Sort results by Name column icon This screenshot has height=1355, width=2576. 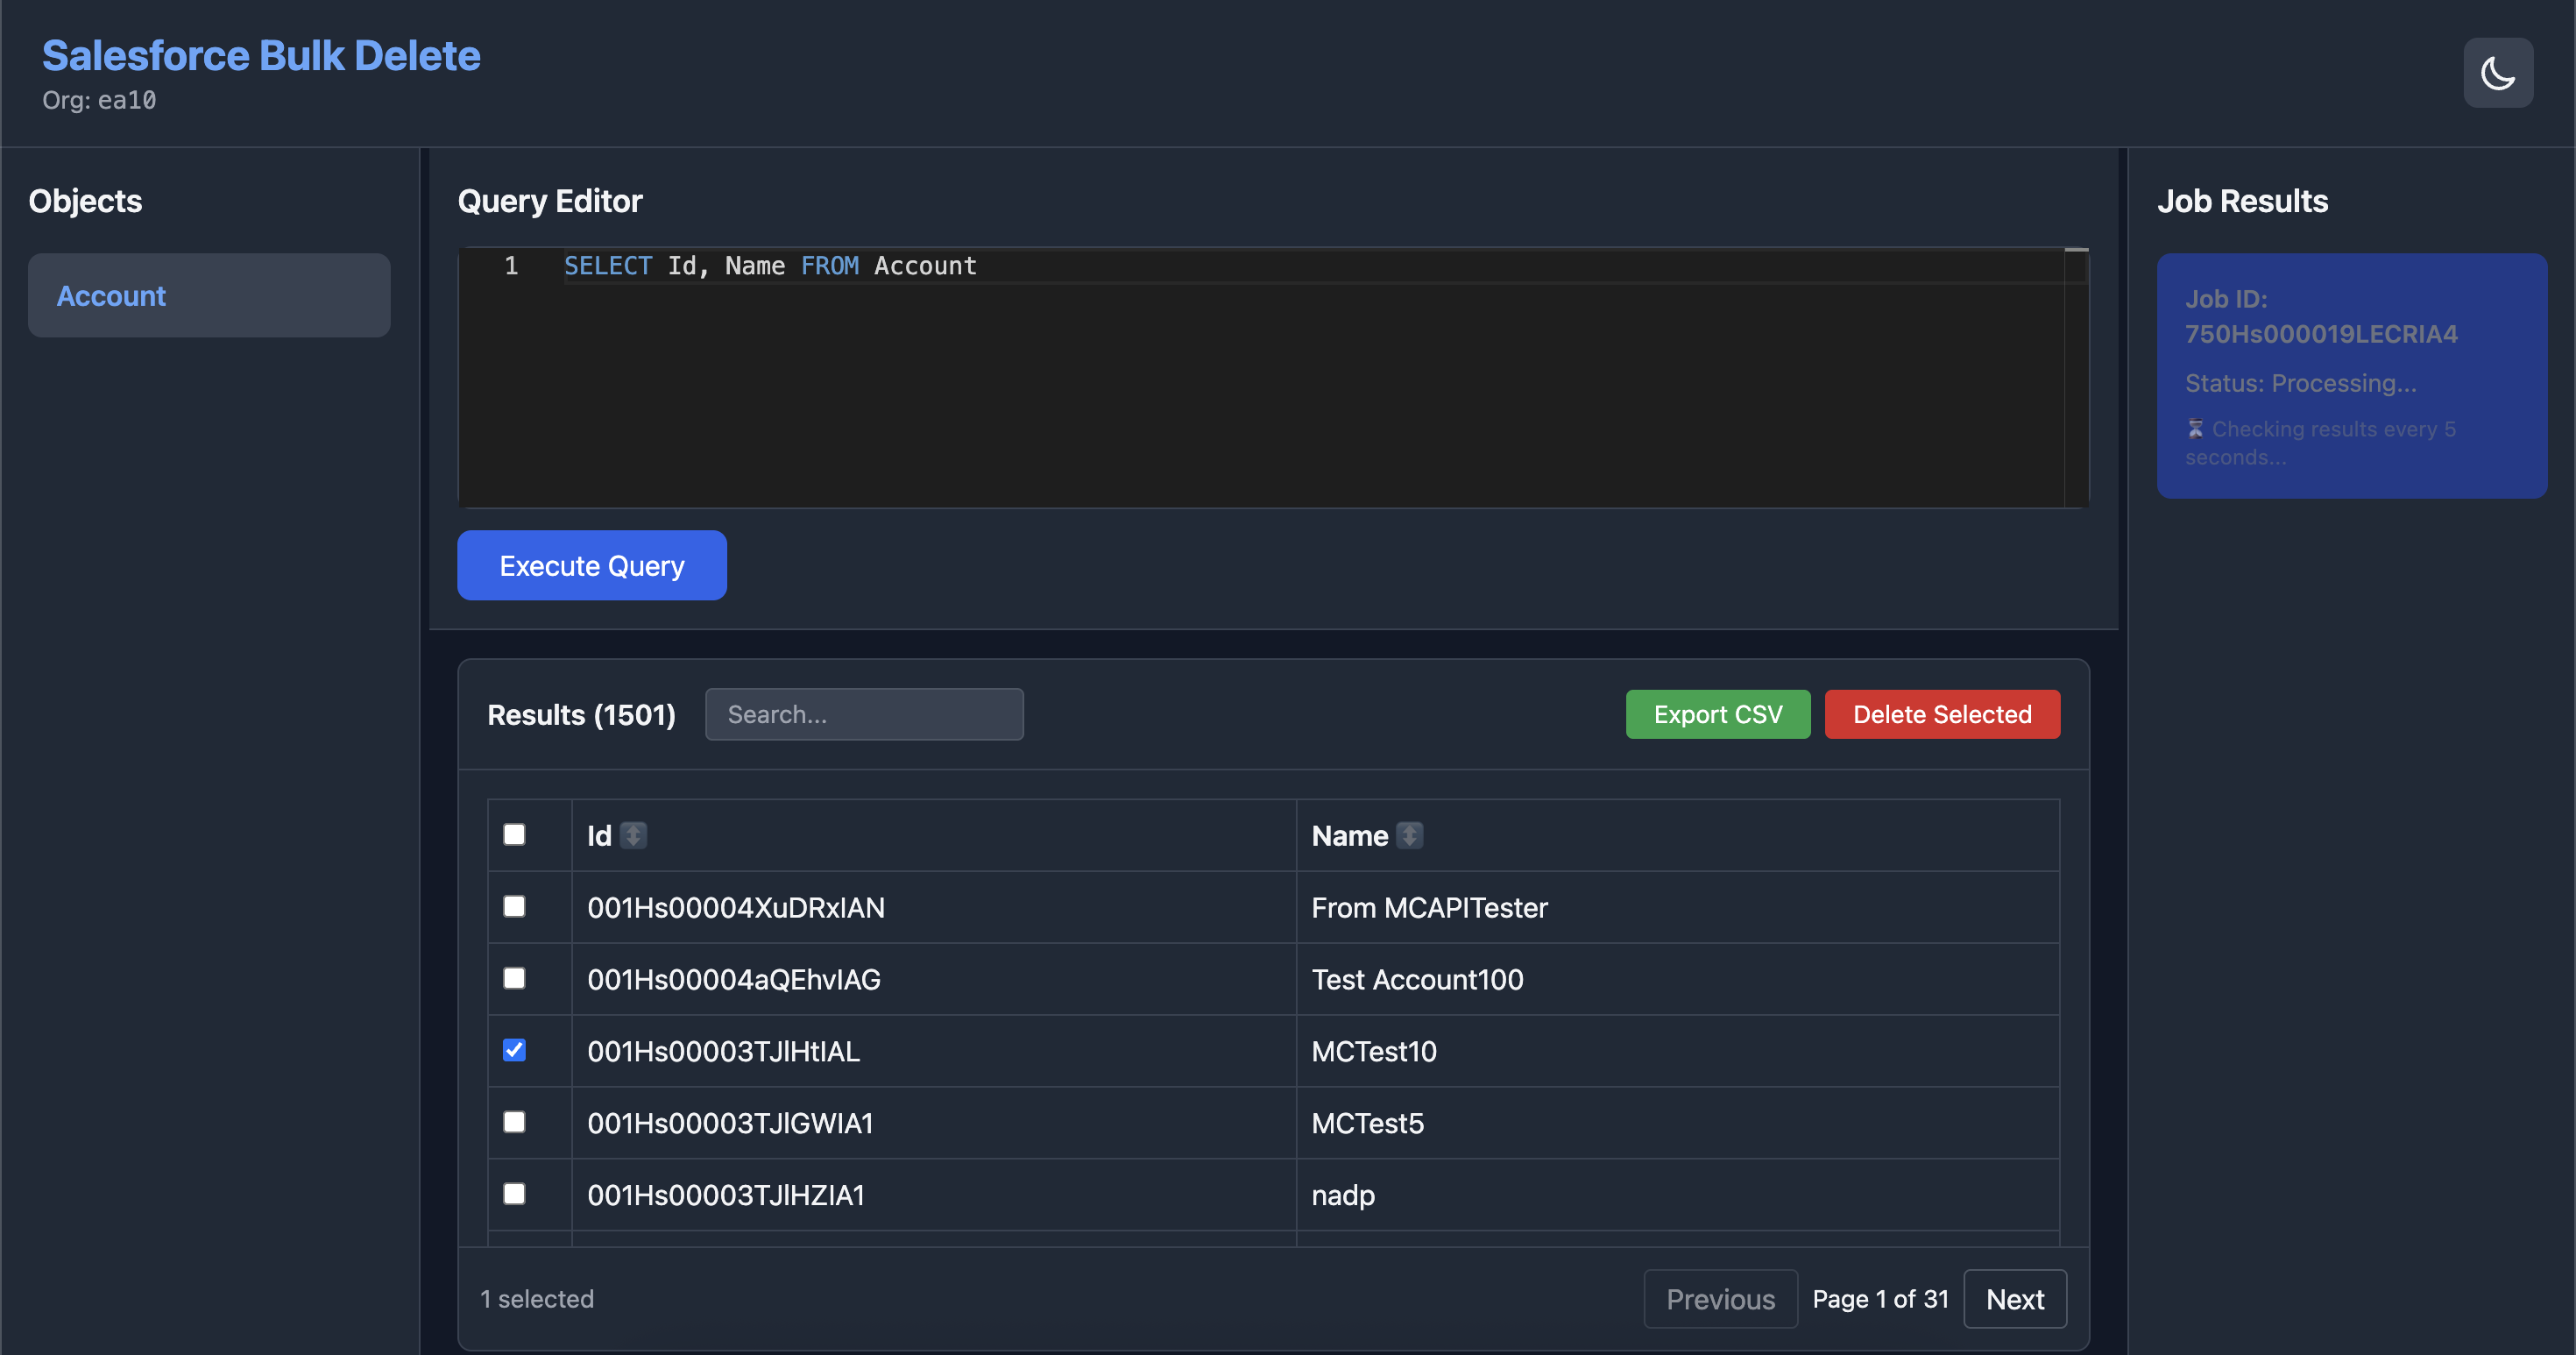coord(1409,835)
